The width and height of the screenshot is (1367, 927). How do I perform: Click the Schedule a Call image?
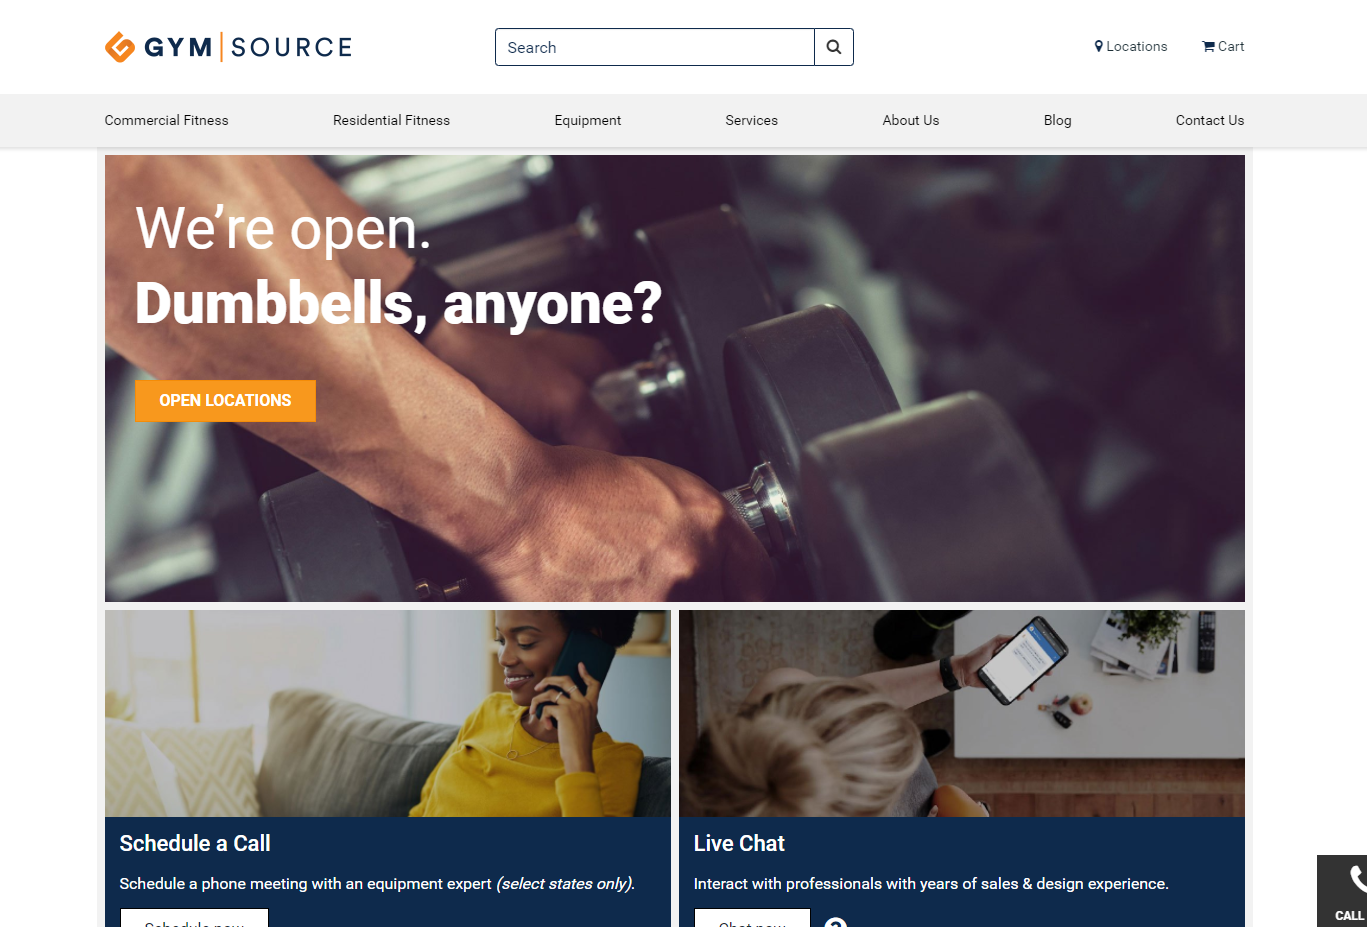pos(388,714)
